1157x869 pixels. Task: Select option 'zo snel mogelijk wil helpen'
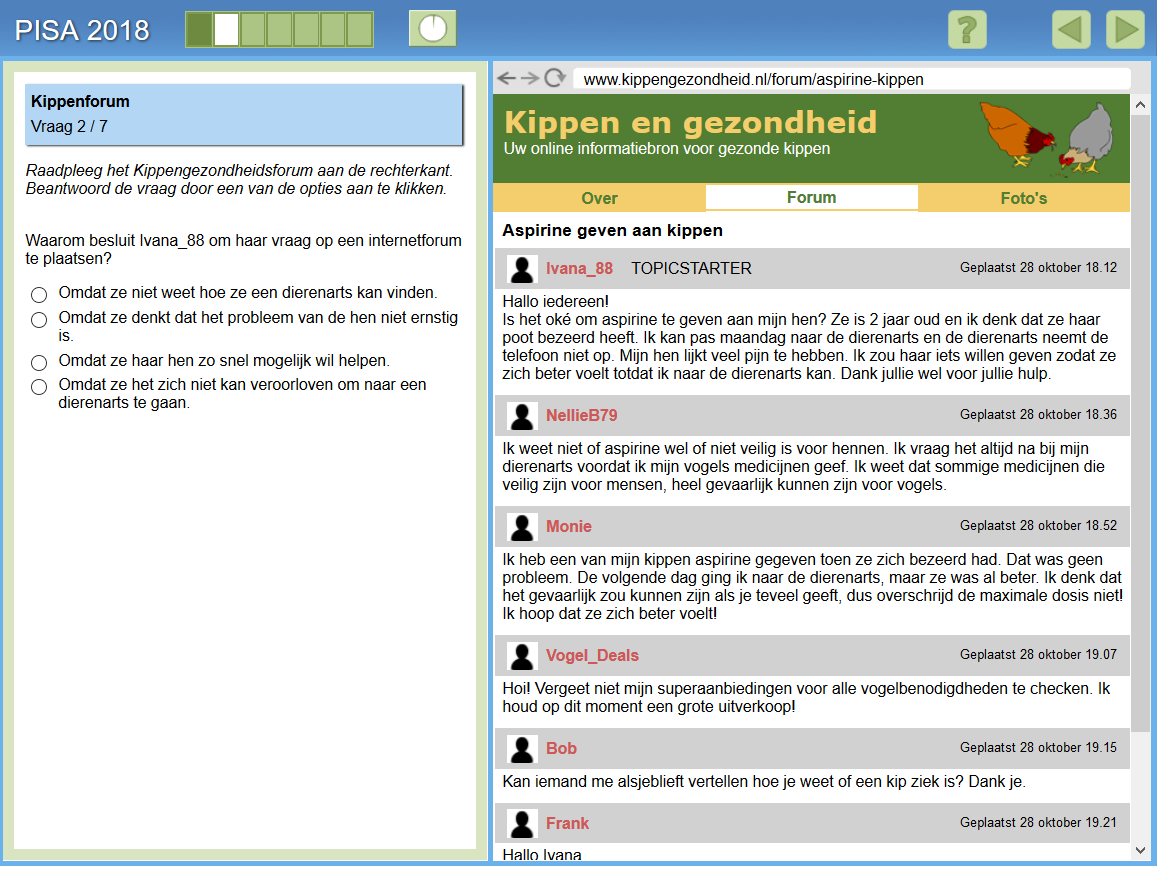[39, 362]
